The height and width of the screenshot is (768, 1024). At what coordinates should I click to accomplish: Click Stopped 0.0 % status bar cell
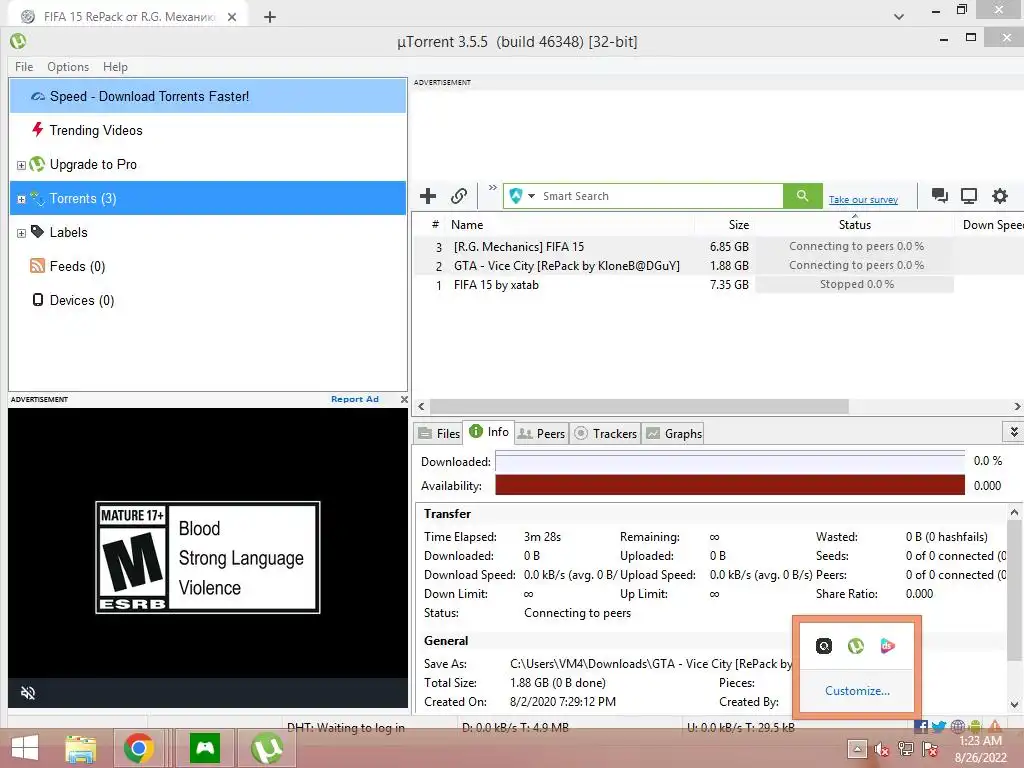pyautogui.click(x=855, y=285)
